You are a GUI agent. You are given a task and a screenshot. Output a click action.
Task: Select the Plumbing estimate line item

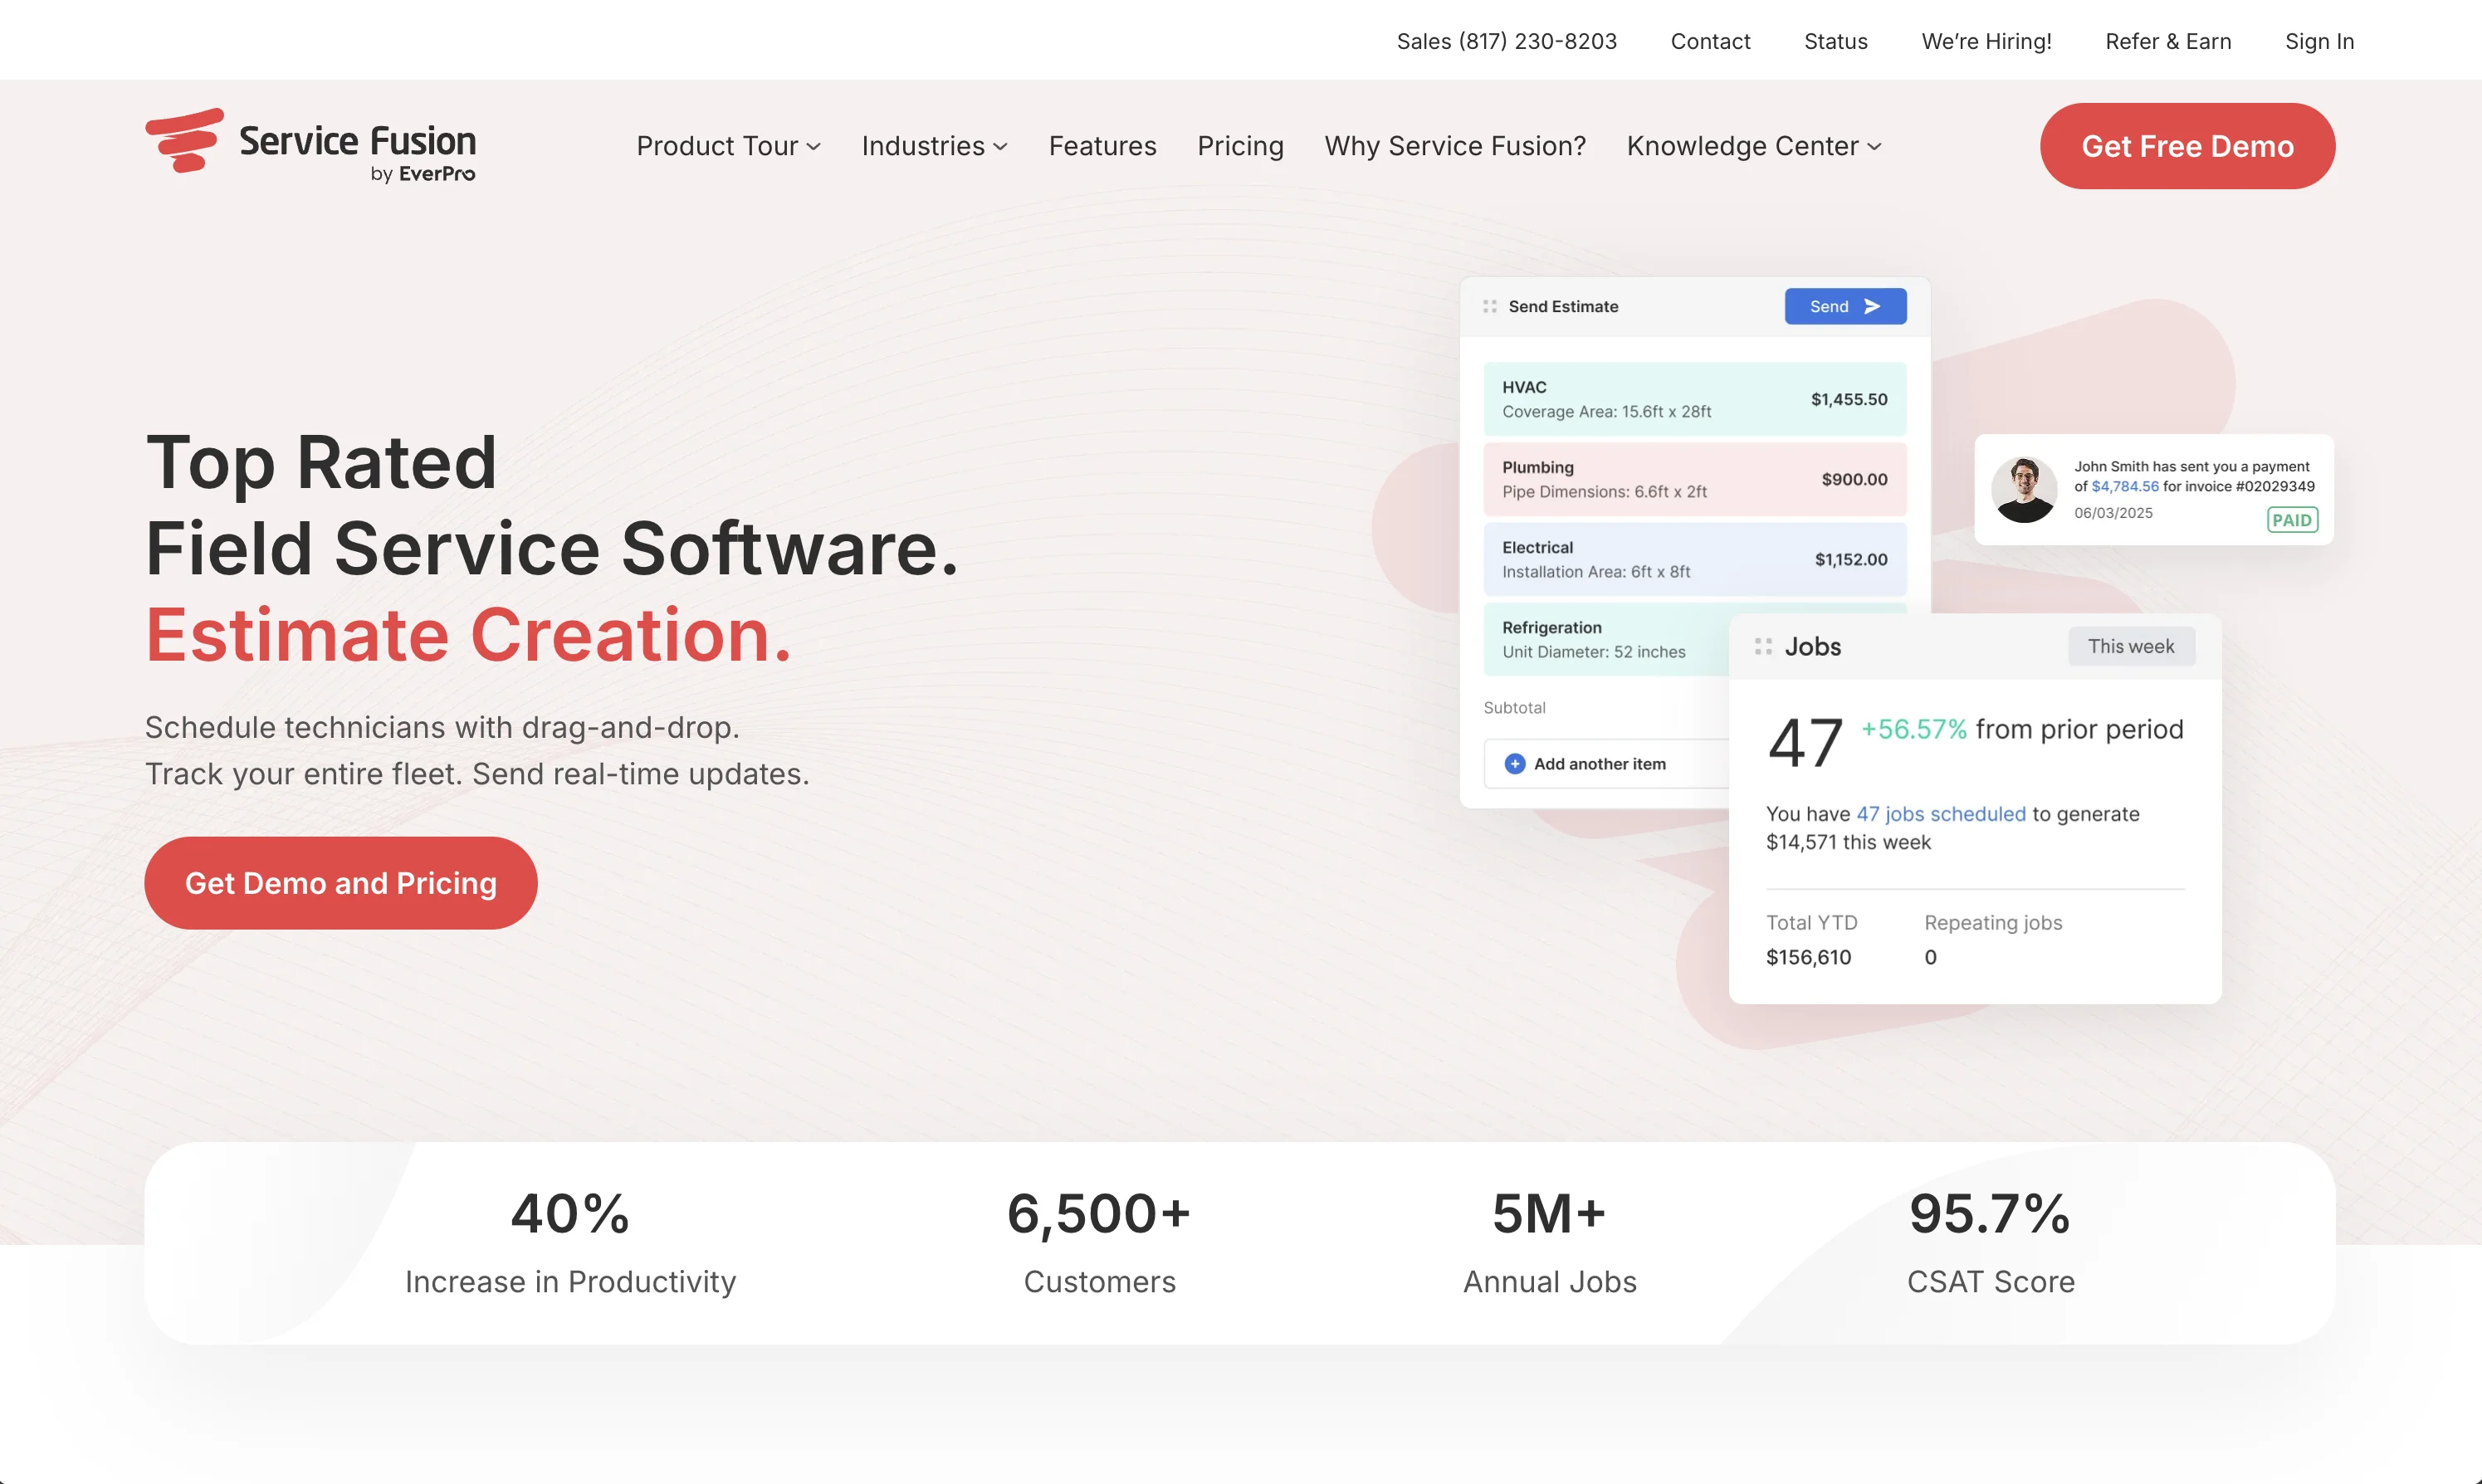point(1695,479)
